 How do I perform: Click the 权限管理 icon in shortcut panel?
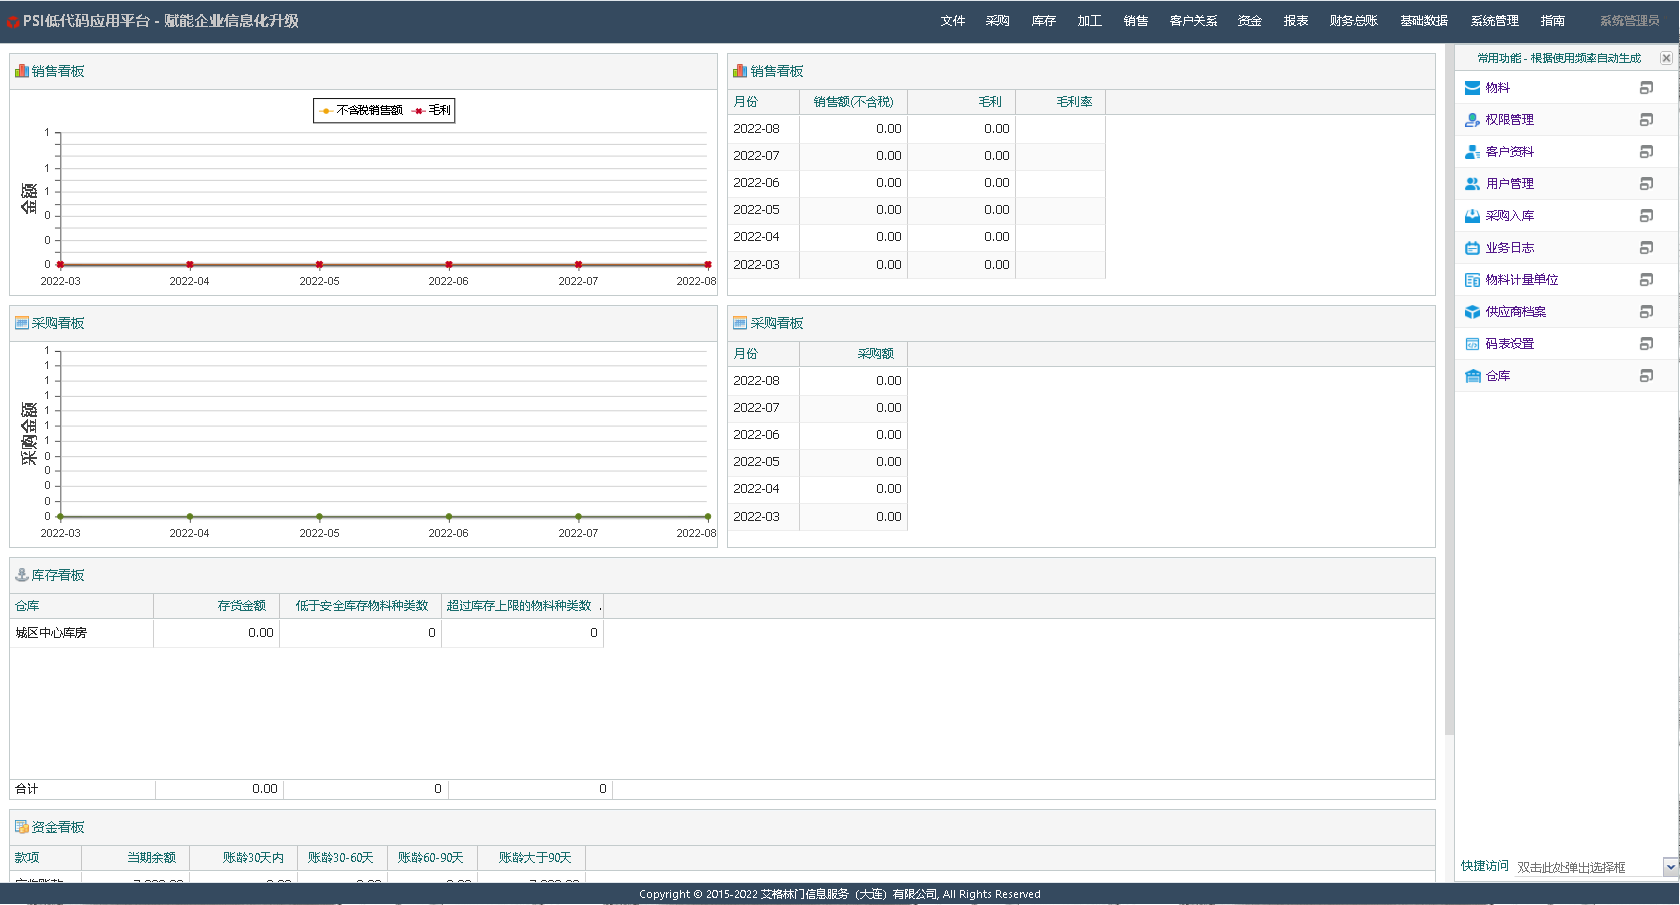point(1472,120)
